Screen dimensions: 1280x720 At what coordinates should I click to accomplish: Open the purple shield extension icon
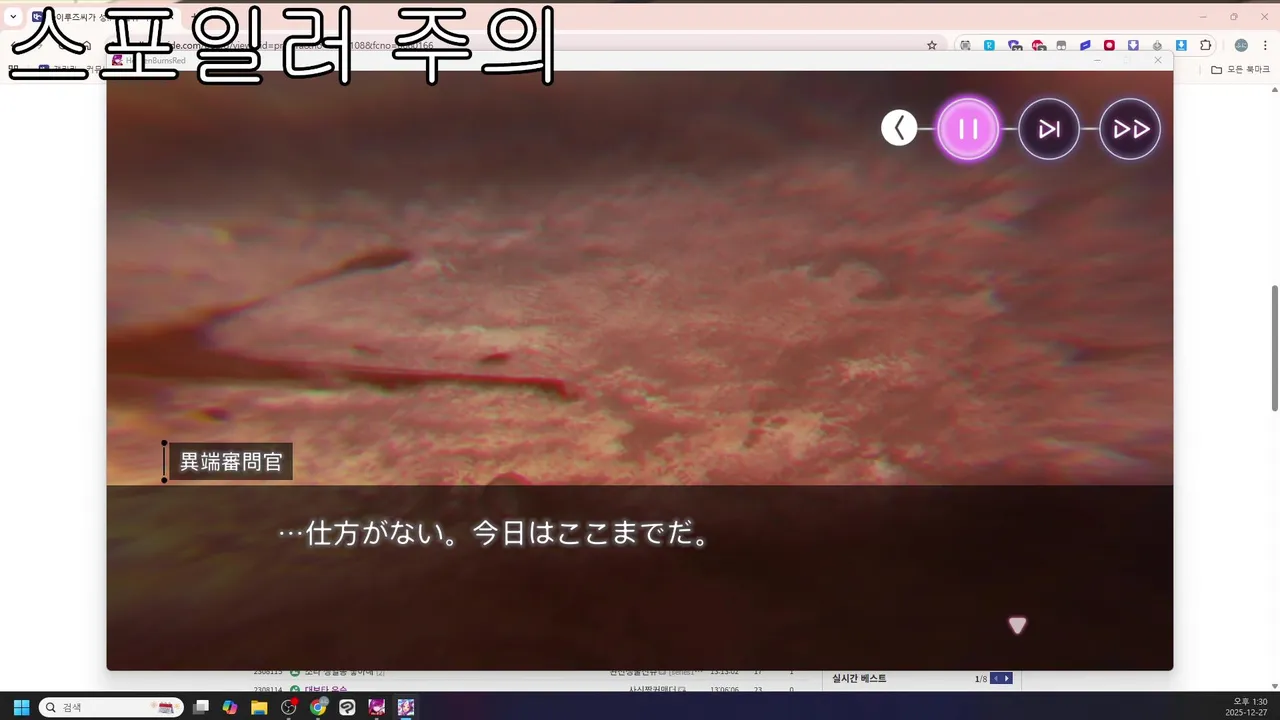1014,45
